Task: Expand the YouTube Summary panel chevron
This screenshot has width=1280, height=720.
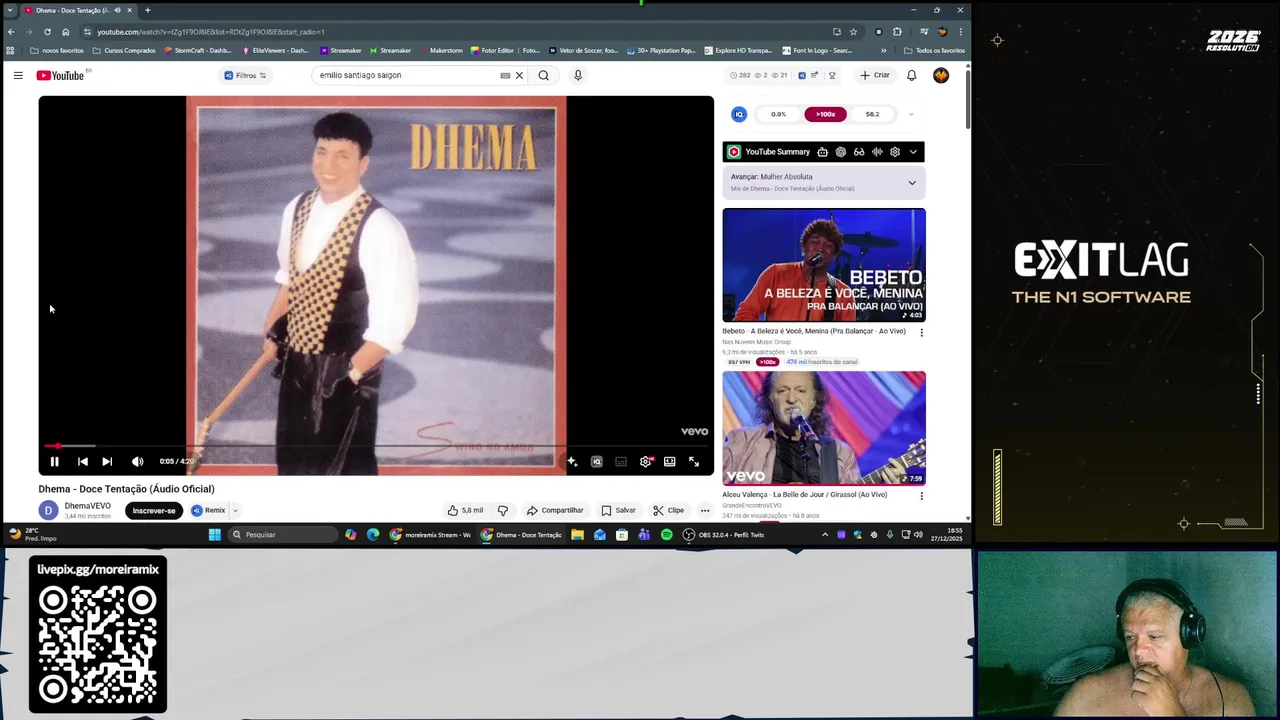Action: [913, 152]
